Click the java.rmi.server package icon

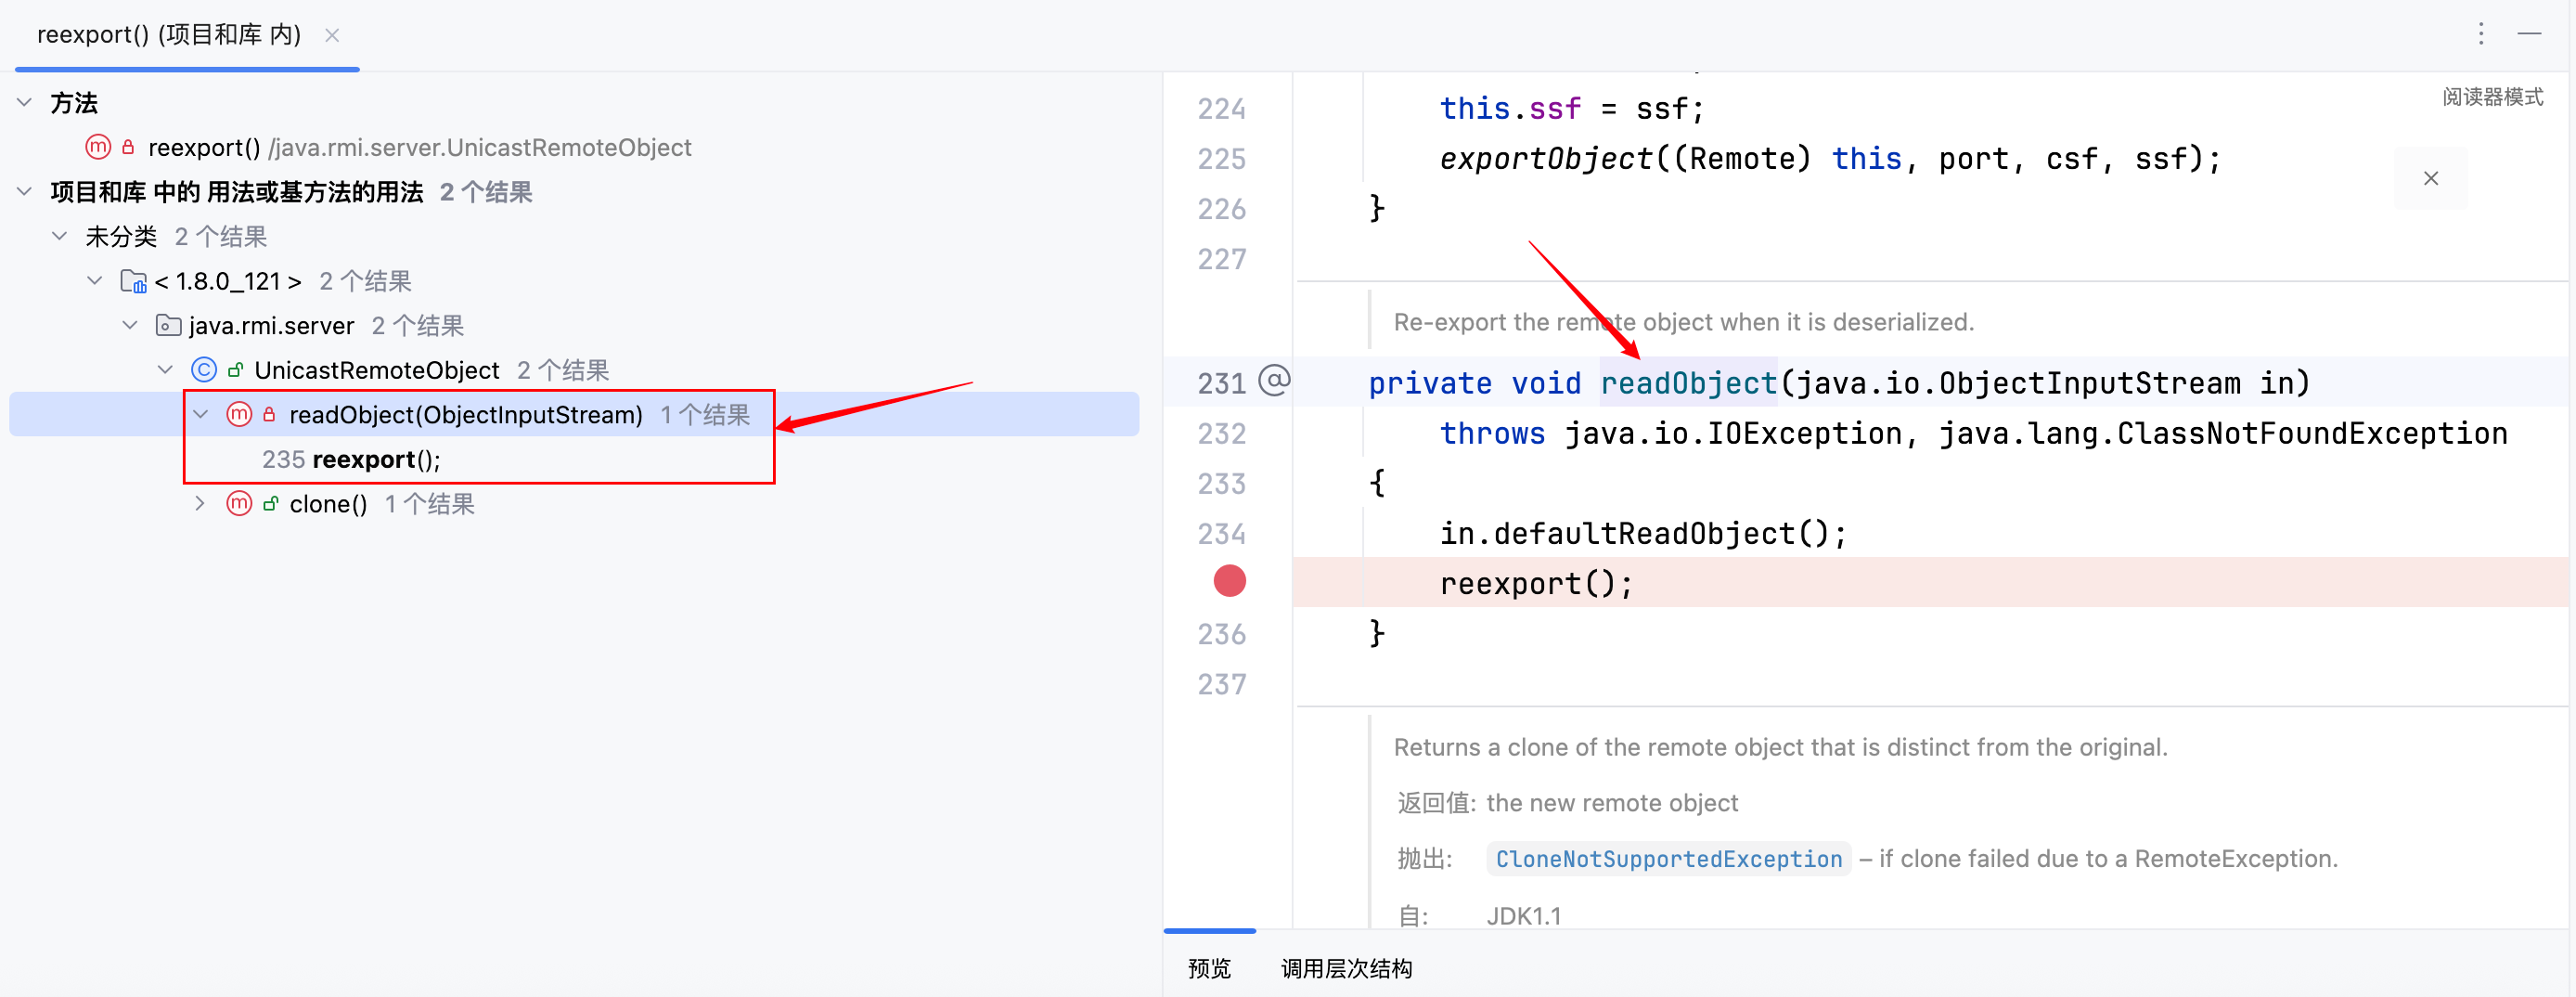click(x=168, y=326)
